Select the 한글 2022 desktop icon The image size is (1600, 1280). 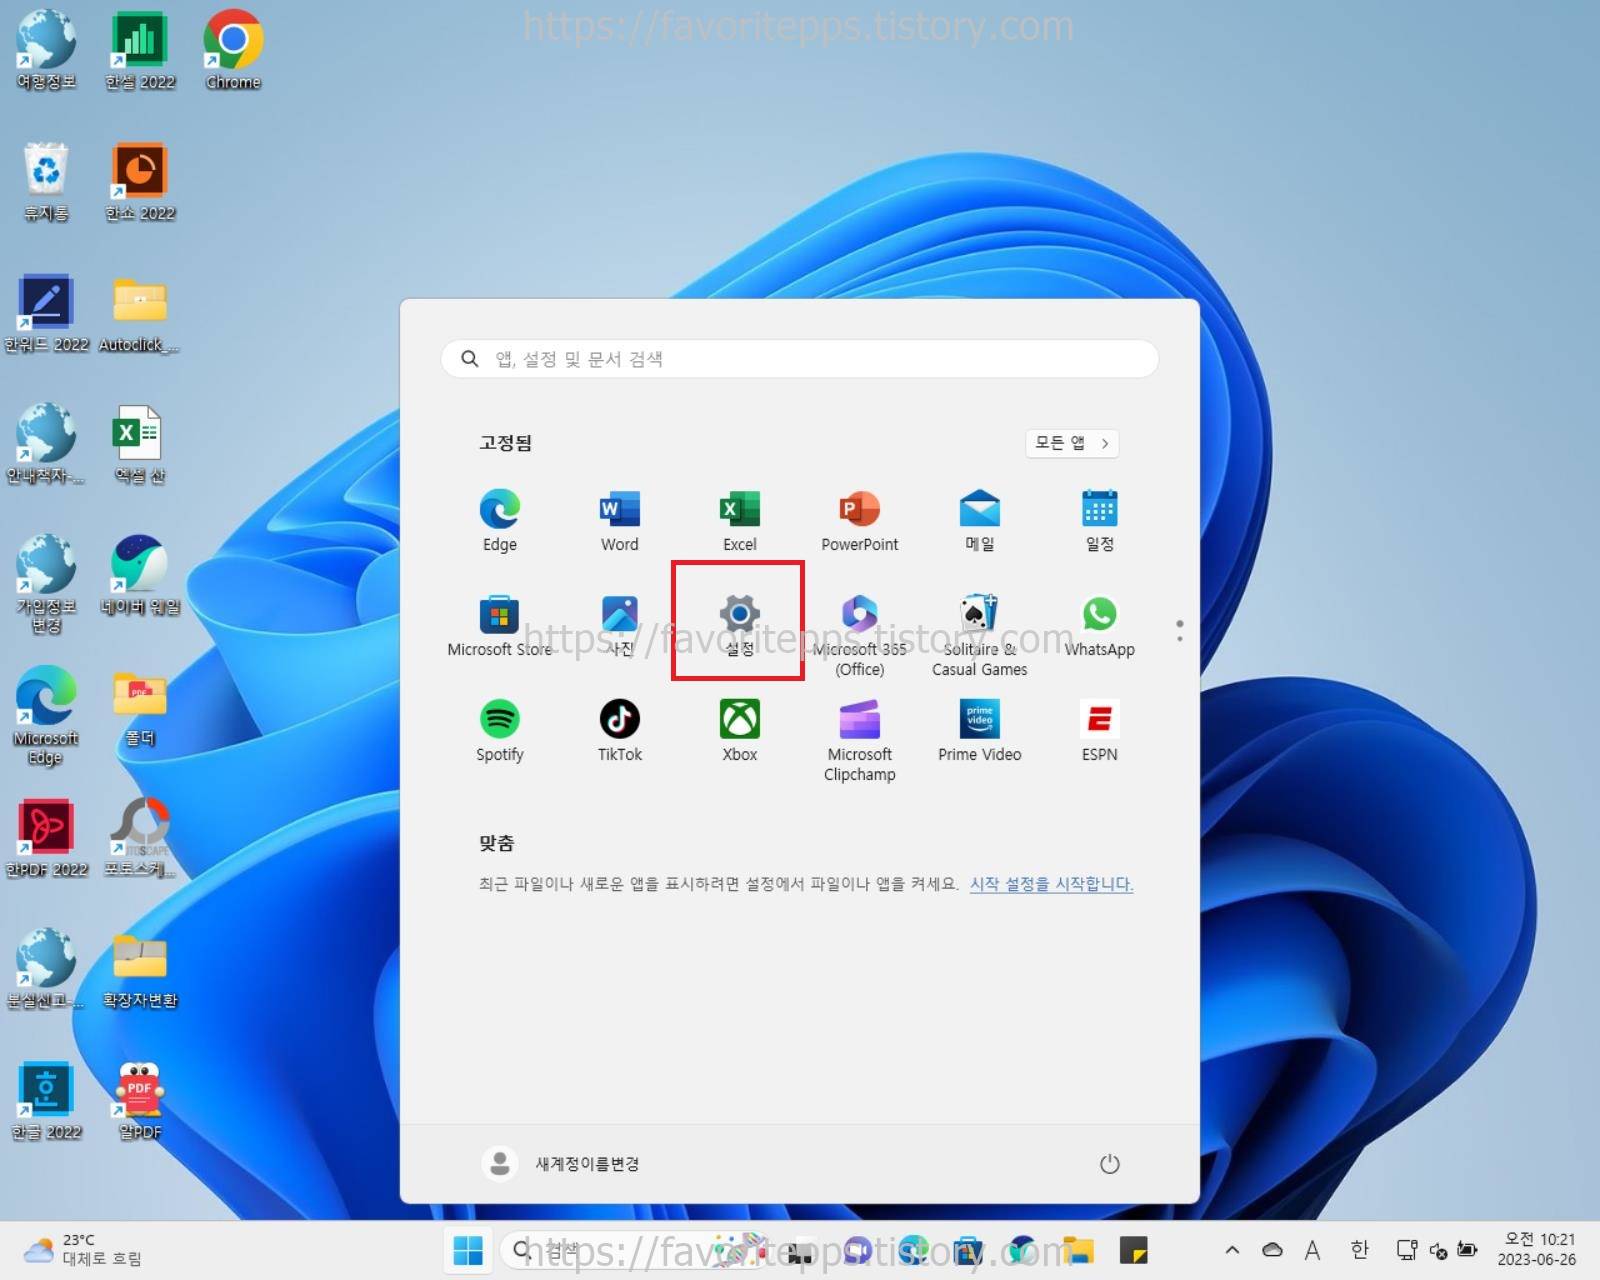point(46,1100)
